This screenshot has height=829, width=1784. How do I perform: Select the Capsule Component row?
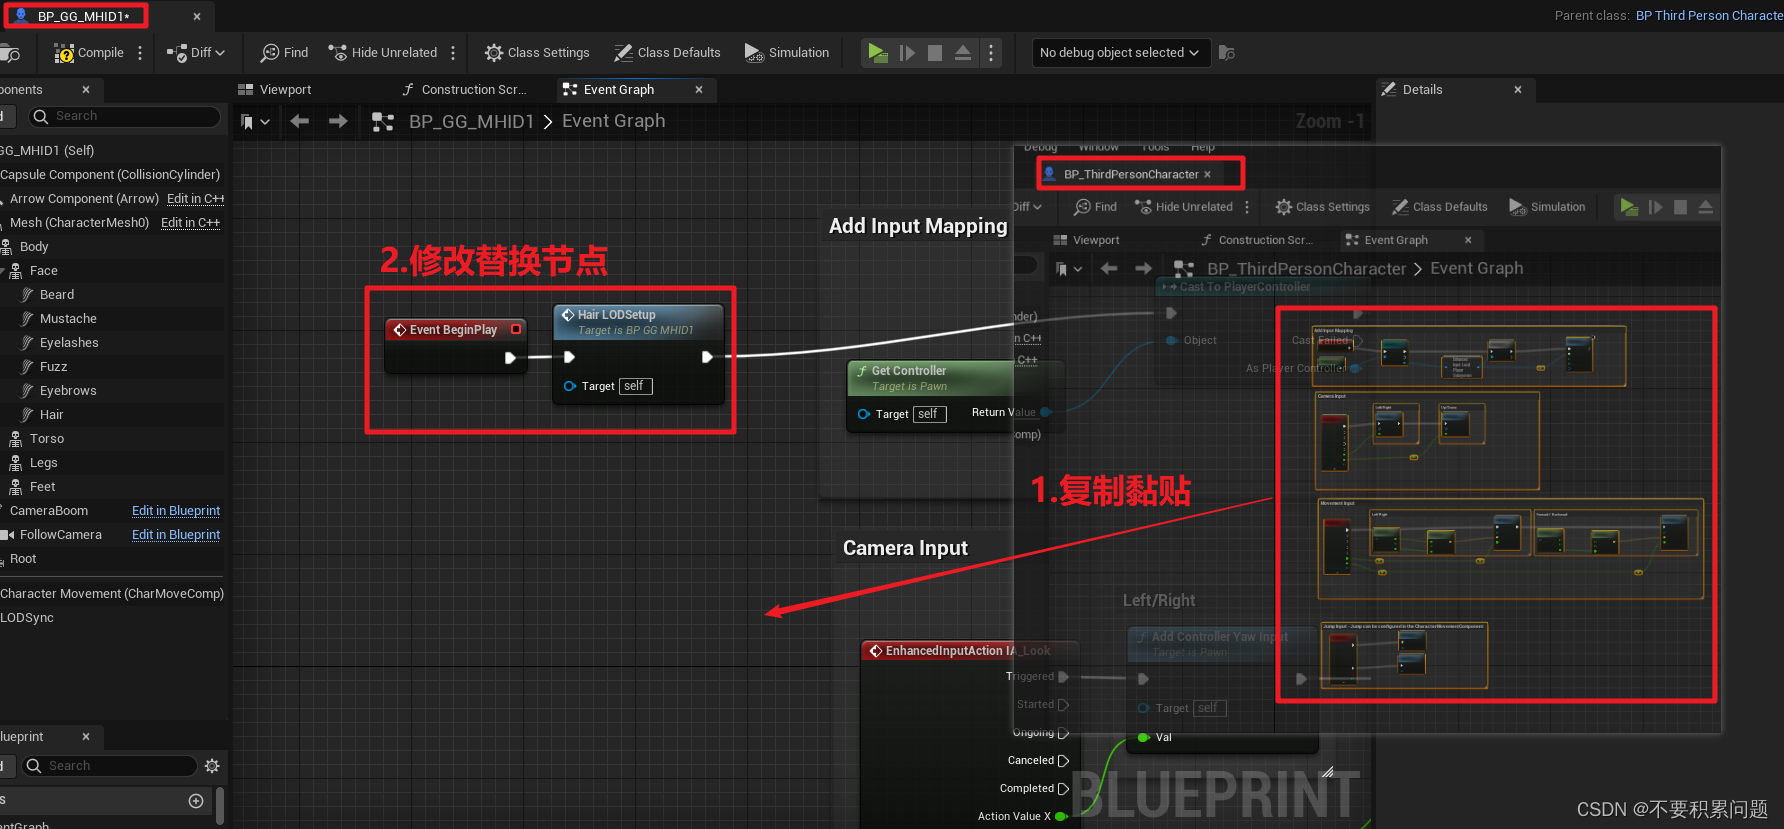point(110,175)
